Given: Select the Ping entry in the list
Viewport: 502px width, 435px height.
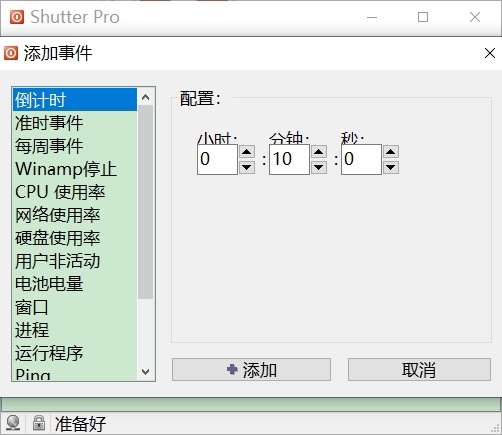Looking at the screenshot, I should tap(75, 373).
